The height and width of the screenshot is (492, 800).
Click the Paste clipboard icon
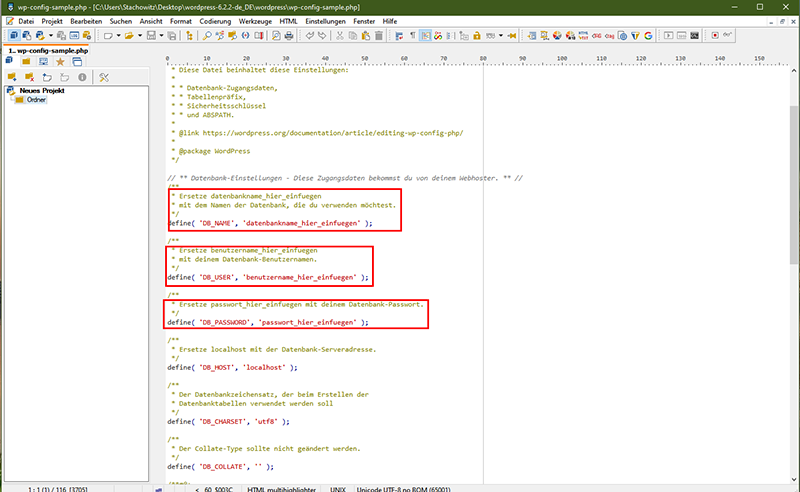point(366,36)
